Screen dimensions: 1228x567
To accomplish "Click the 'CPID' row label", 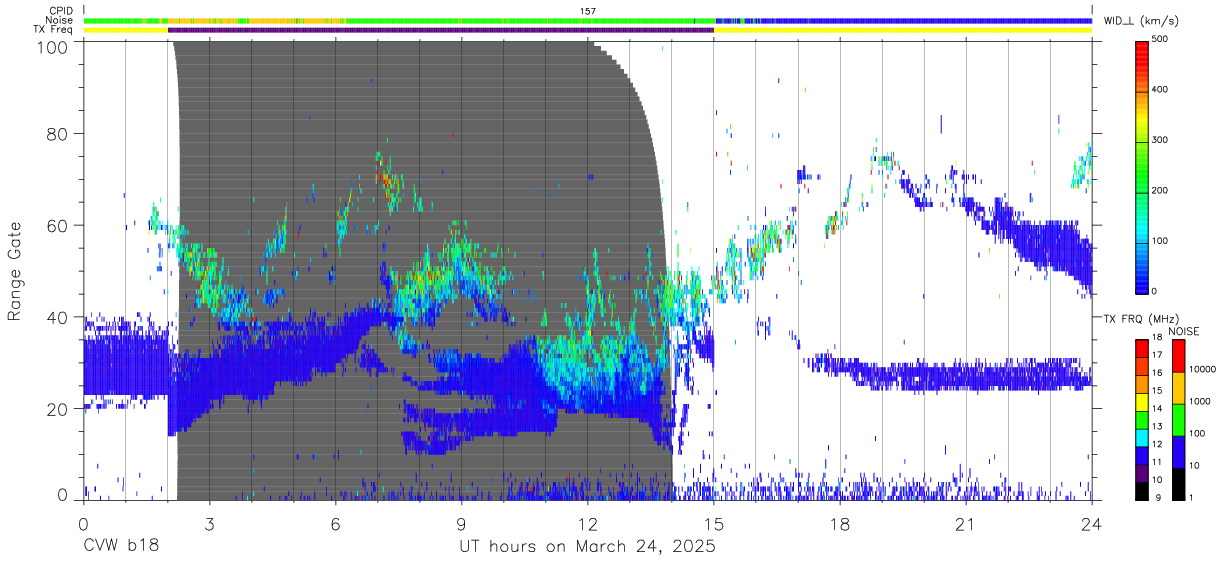I will coord(61,11).
